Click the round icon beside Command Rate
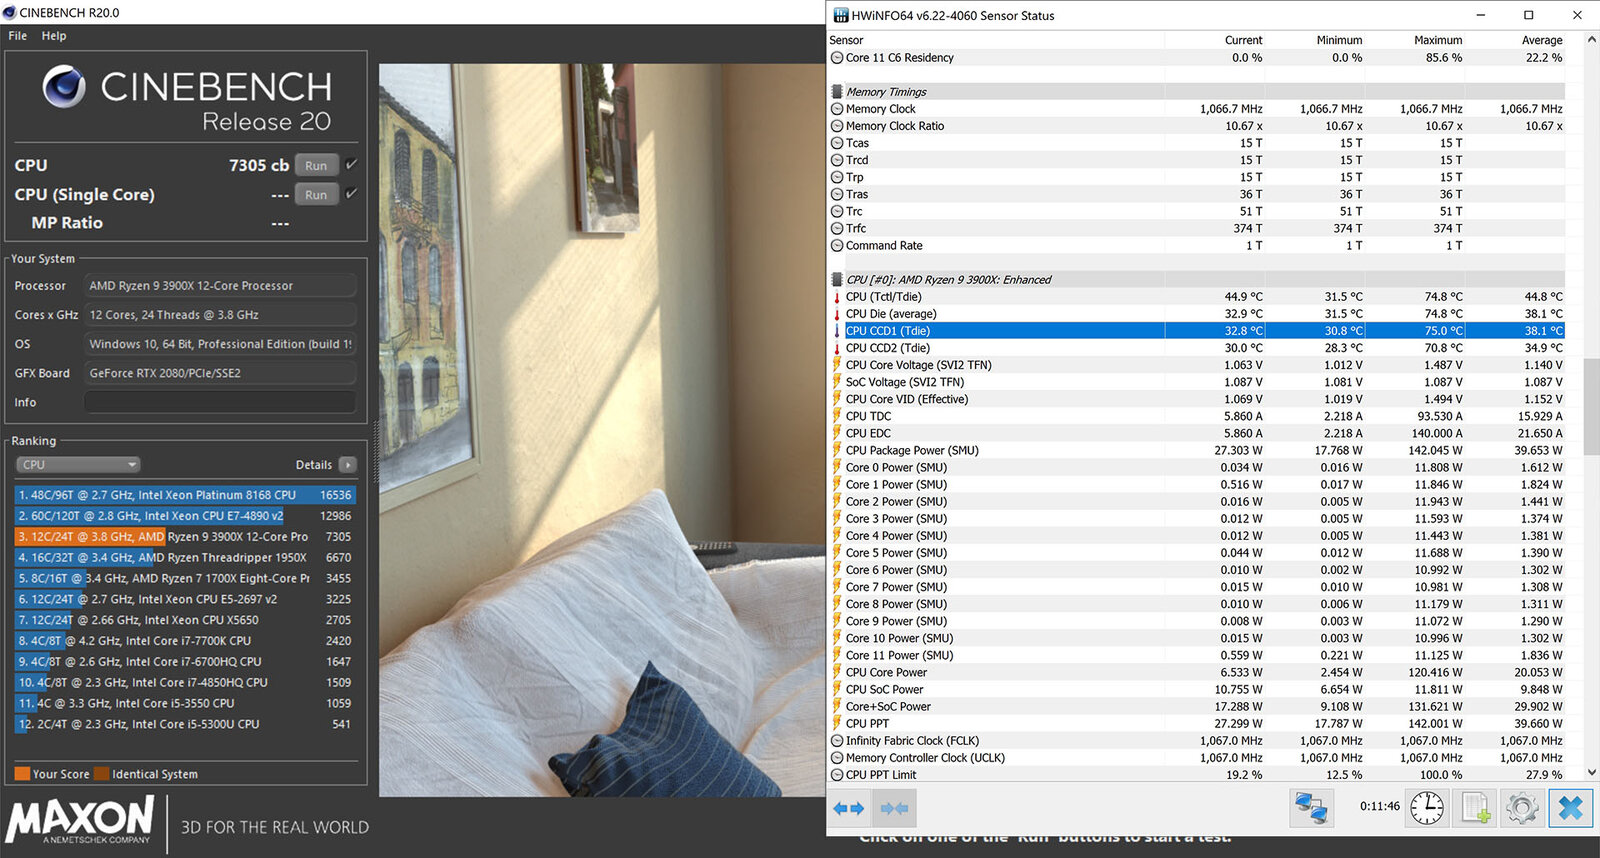The height and width of the screenshot is (858, 1600). 837,246
